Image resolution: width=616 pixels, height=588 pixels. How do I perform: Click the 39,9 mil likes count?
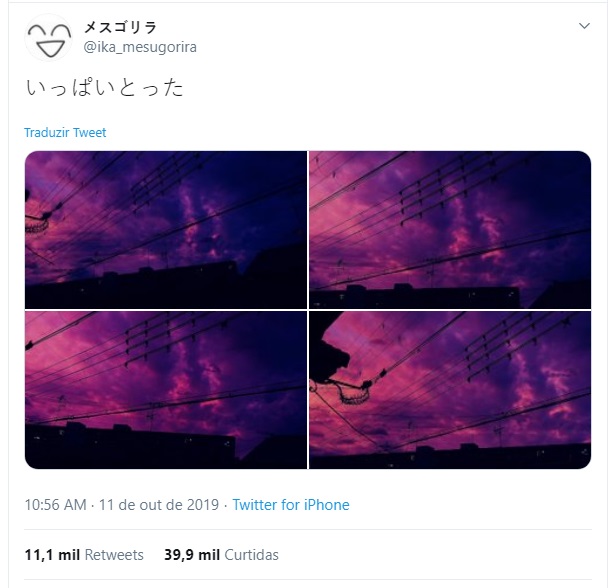pyautogui.click(x=192, y=555)
